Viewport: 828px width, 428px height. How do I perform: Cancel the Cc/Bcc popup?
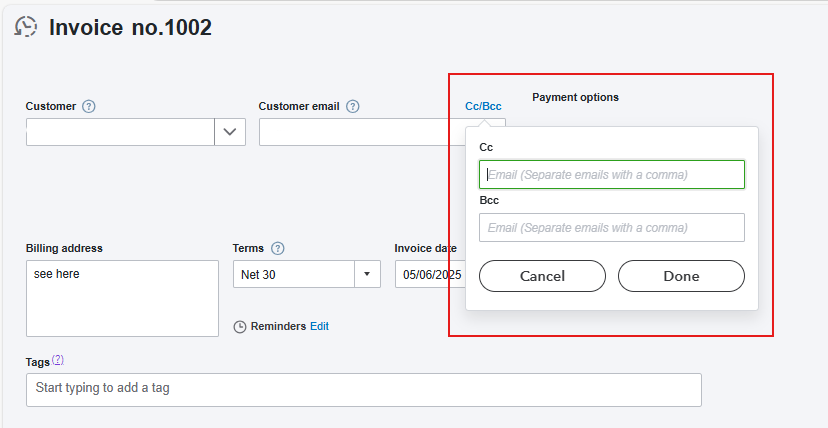click(x=542, y=276)
